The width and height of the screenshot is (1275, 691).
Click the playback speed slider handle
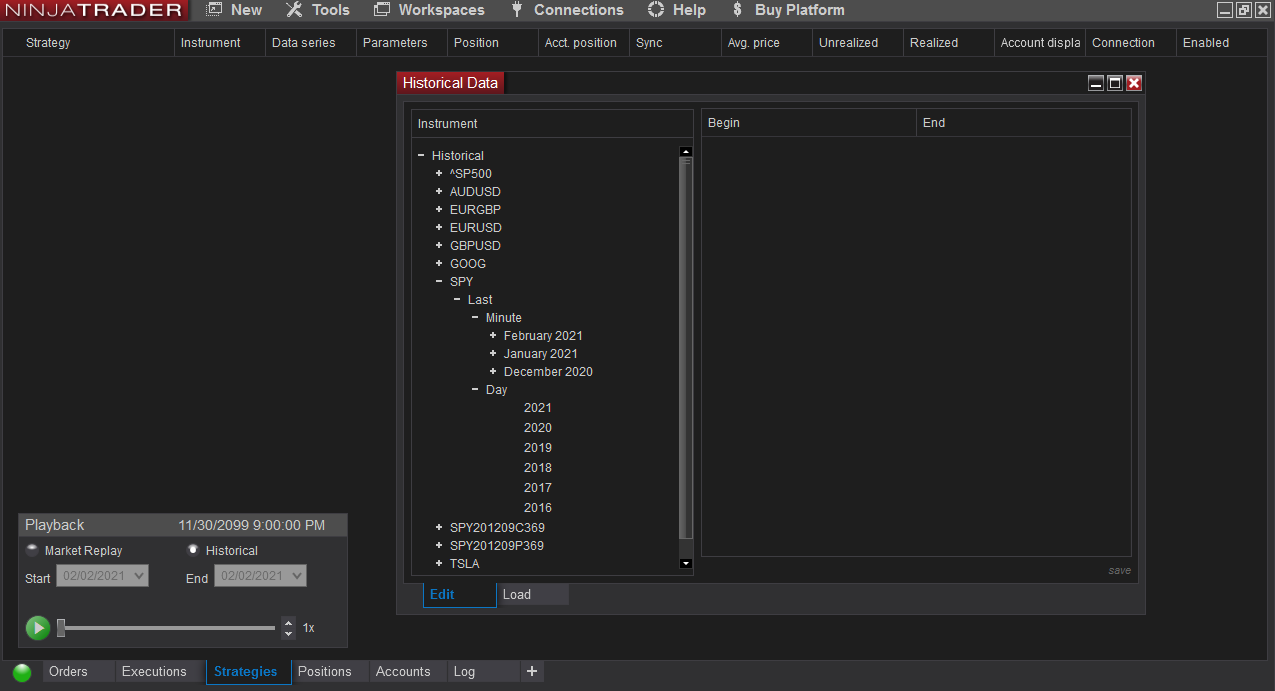pos(61,628)
